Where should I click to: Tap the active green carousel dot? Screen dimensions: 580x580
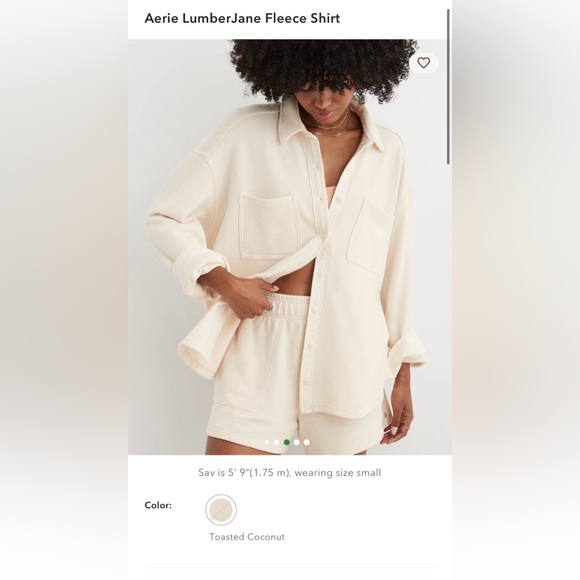pos(287,442)
